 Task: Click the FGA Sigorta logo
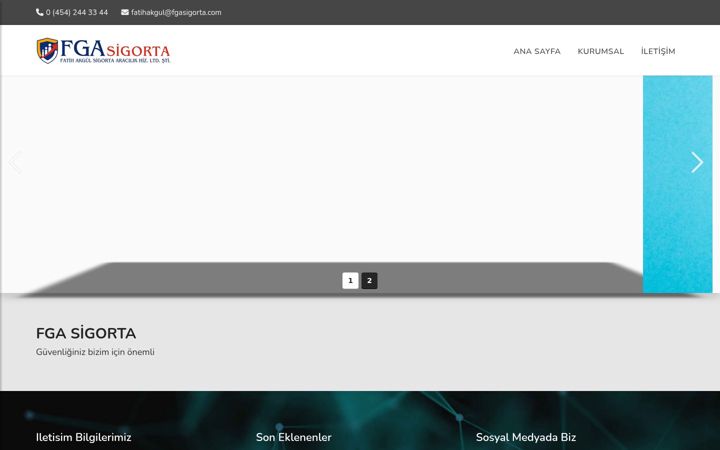point(103,51)
